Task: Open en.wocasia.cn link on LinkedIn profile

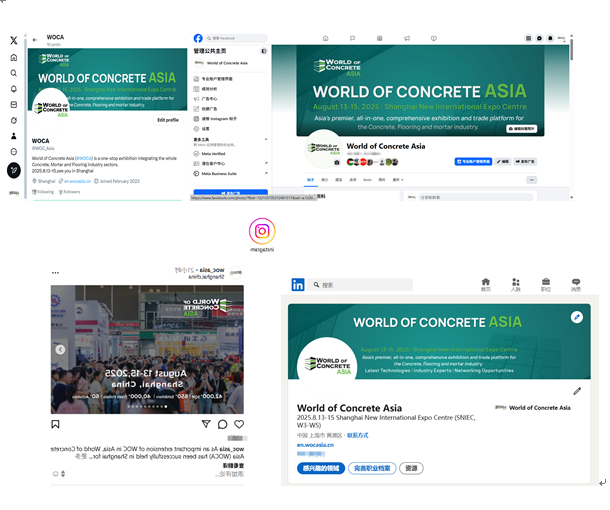Action: click(315, 445)
